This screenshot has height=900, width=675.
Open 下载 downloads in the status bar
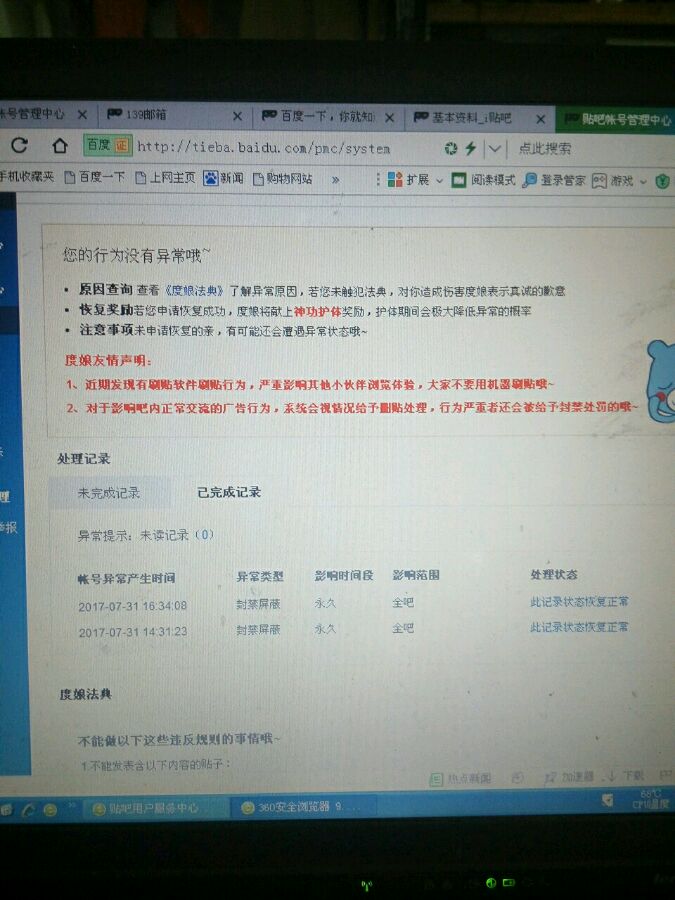point(626,777)
